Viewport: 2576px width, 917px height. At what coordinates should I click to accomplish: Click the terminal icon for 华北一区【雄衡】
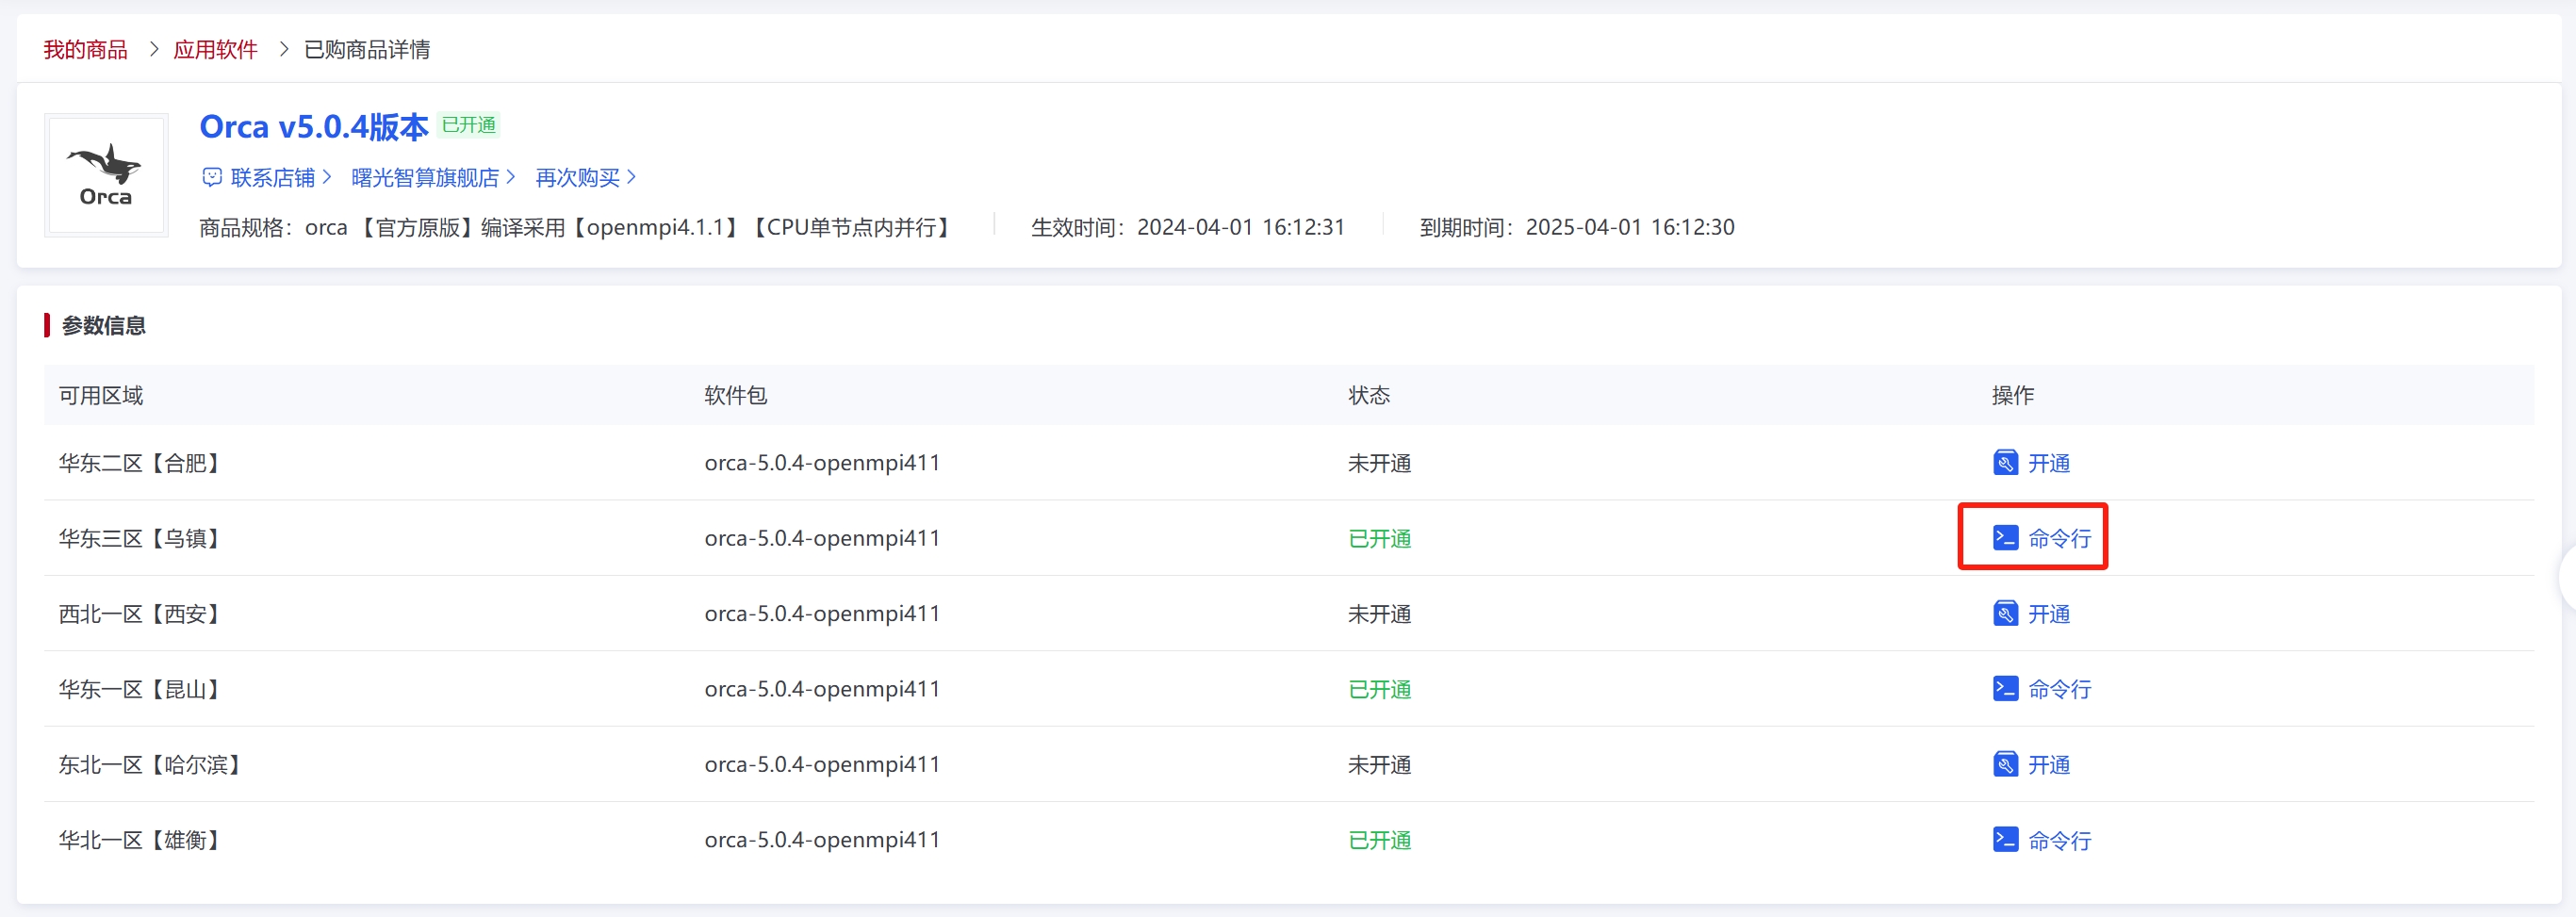2004,840
